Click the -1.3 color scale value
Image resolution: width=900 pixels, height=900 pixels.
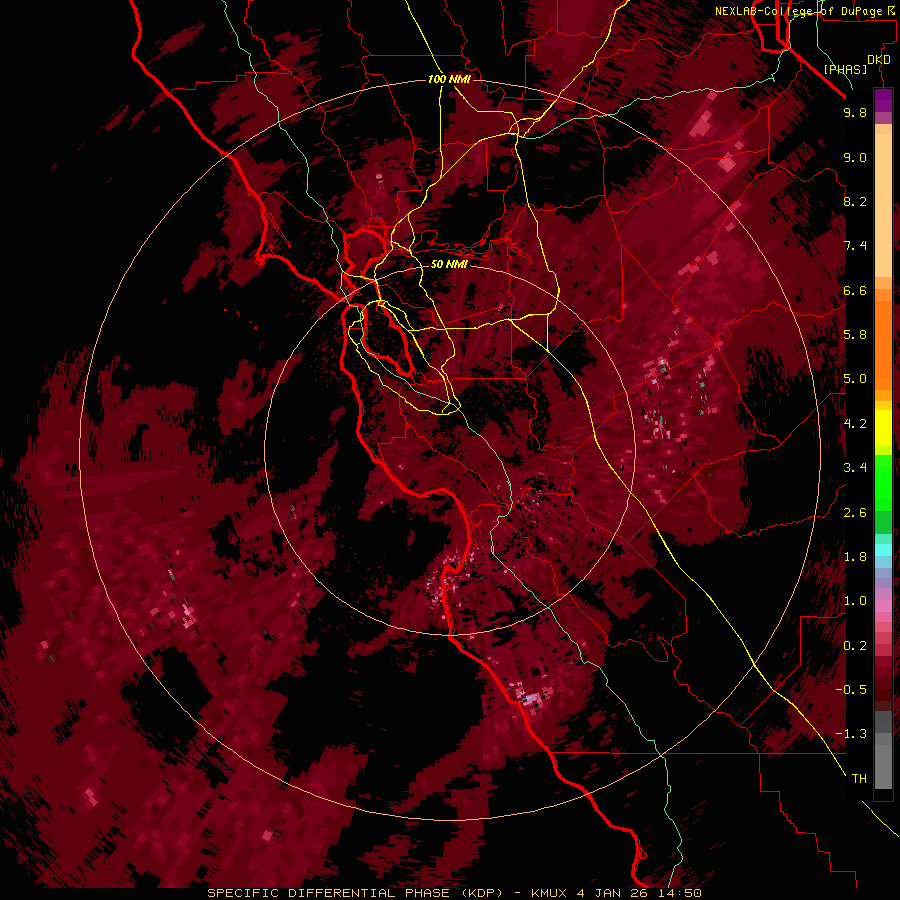click(x=851, y=734)
